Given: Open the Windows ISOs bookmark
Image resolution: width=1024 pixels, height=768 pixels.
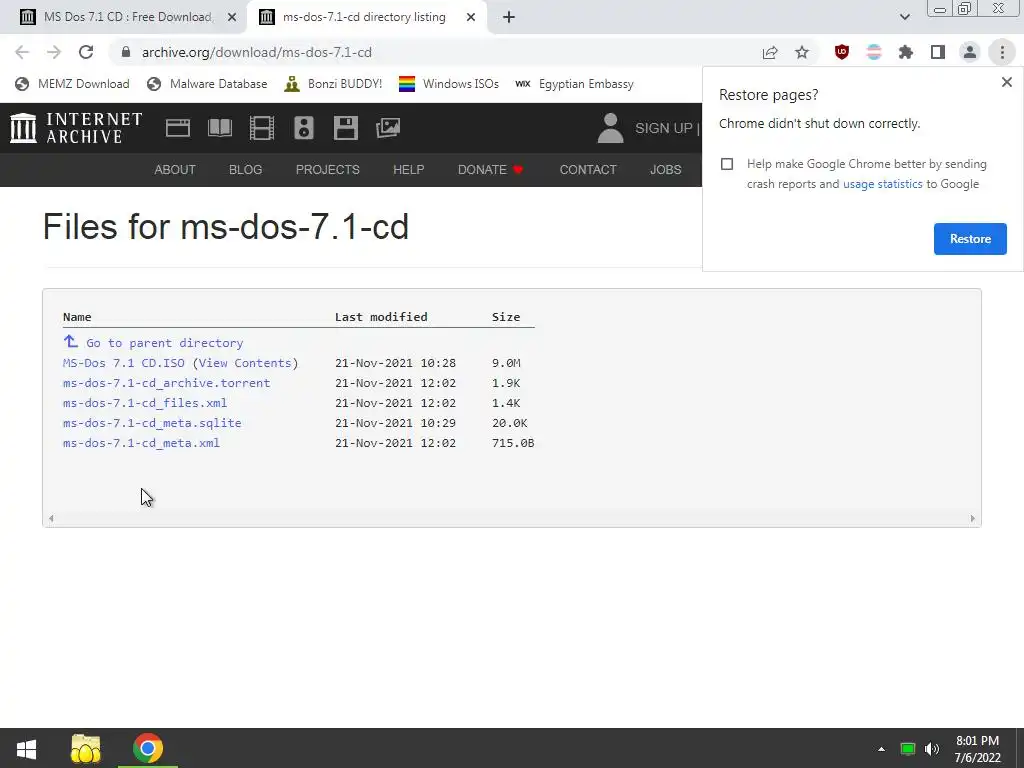Looking at the screenshot, I should [x=449, y=84].
